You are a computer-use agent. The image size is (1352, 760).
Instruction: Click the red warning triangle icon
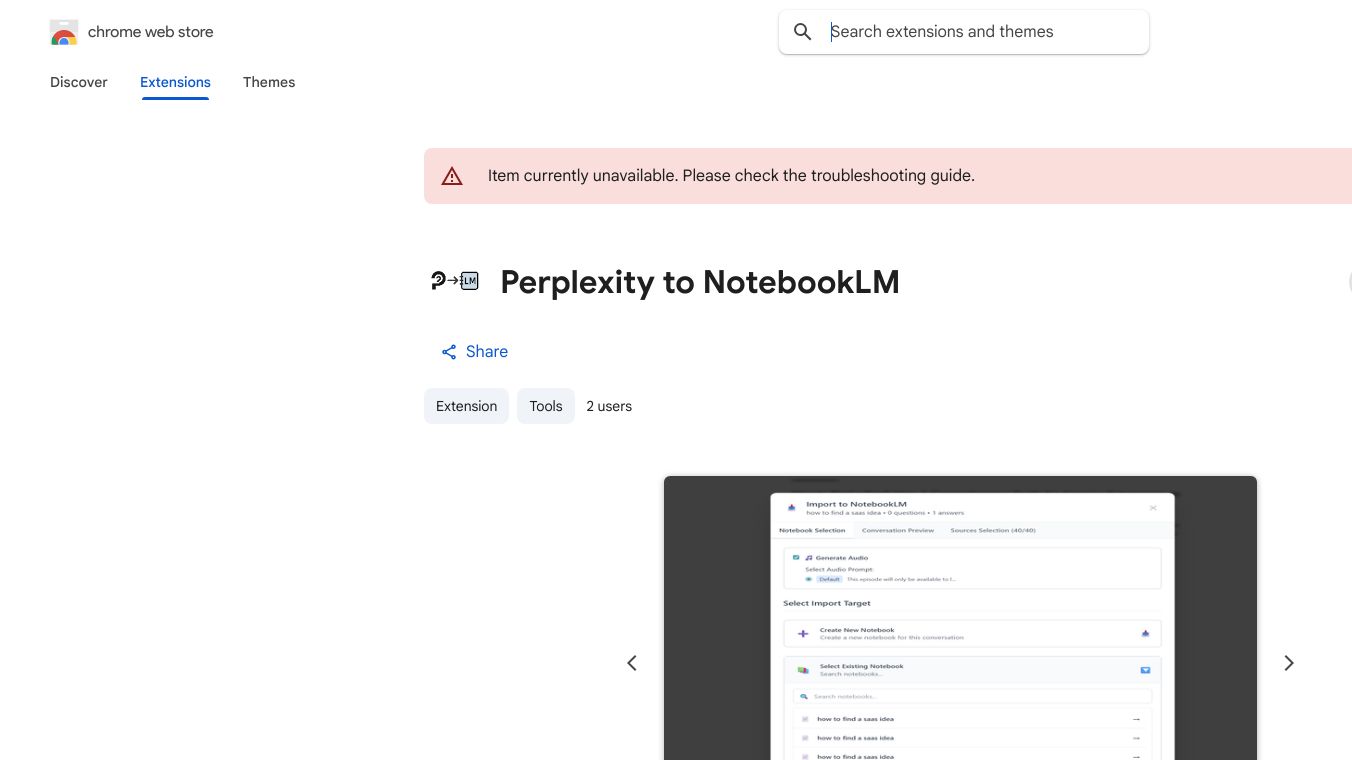[452, 176]
